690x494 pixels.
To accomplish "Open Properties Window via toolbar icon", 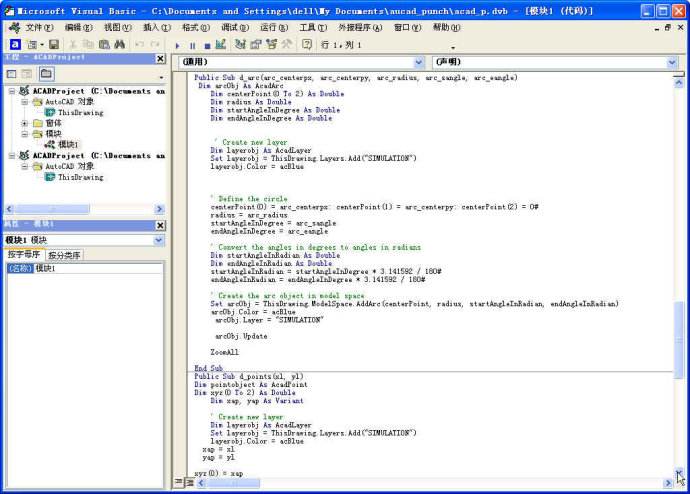I will [256, 44].
